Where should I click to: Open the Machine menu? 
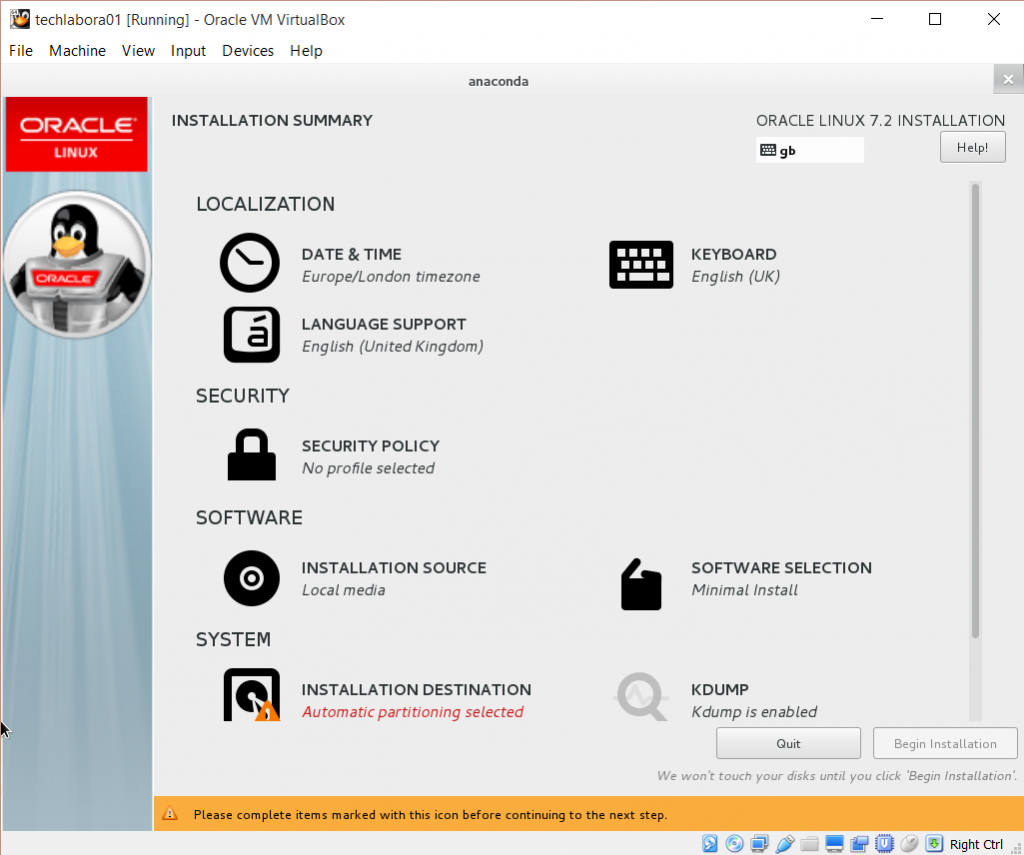(x=77, y=50)
